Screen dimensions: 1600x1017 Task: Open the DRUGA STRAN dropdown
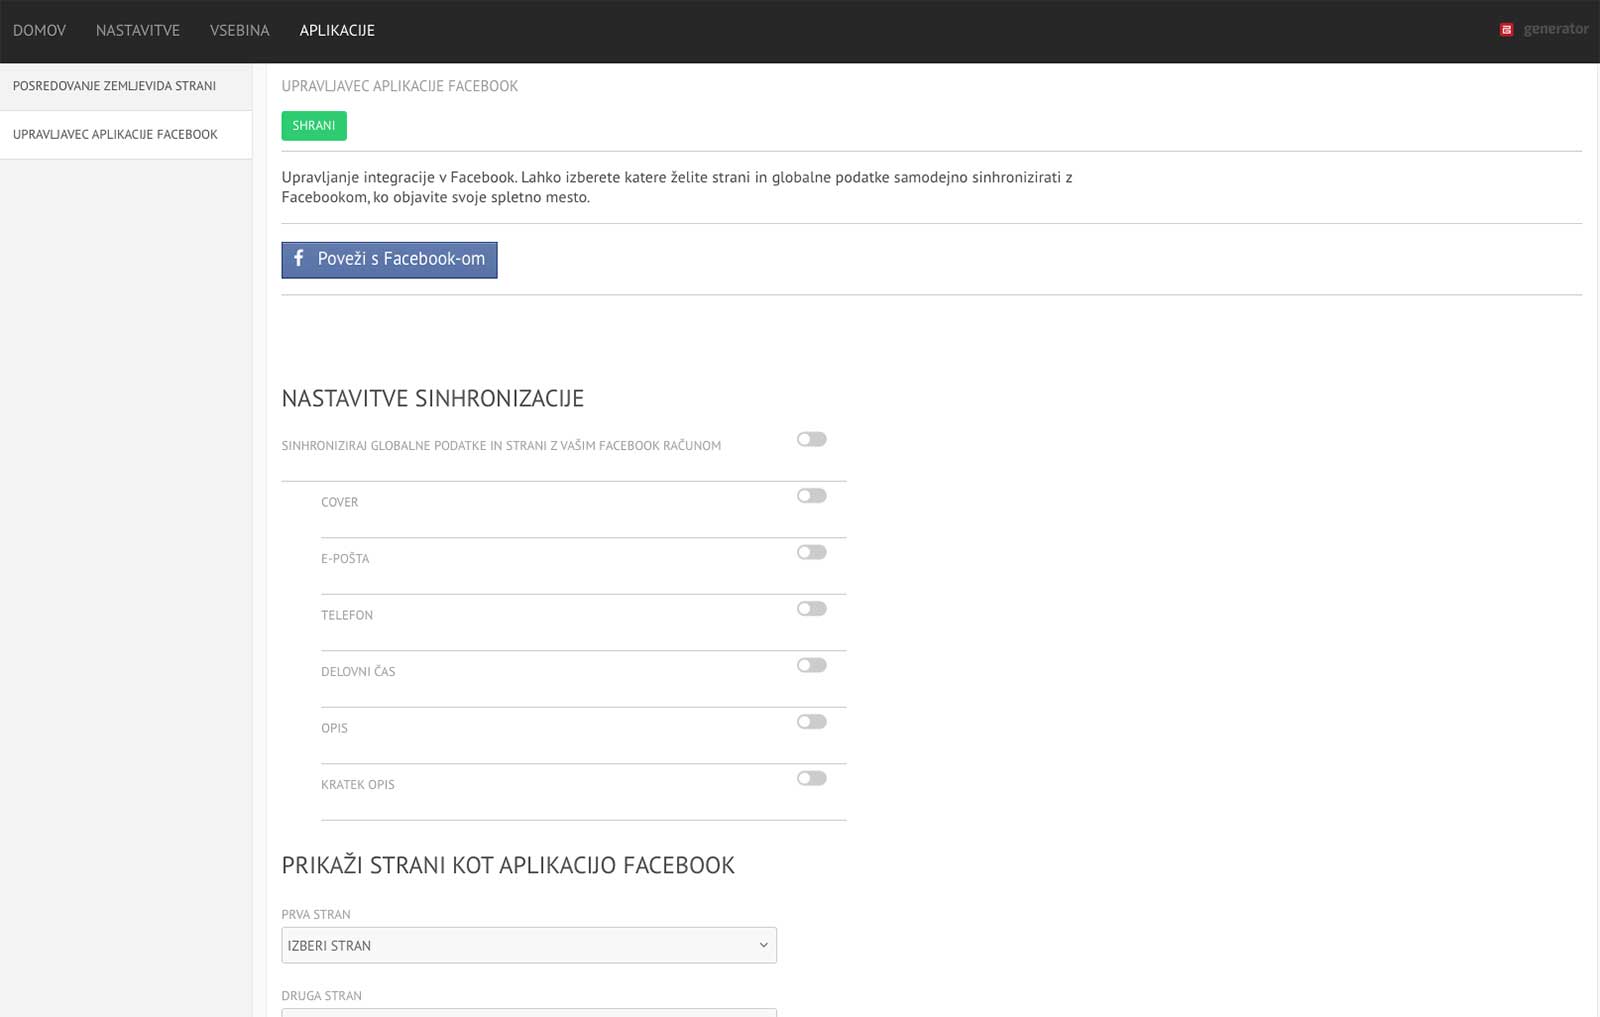[x=529, y=1012]
